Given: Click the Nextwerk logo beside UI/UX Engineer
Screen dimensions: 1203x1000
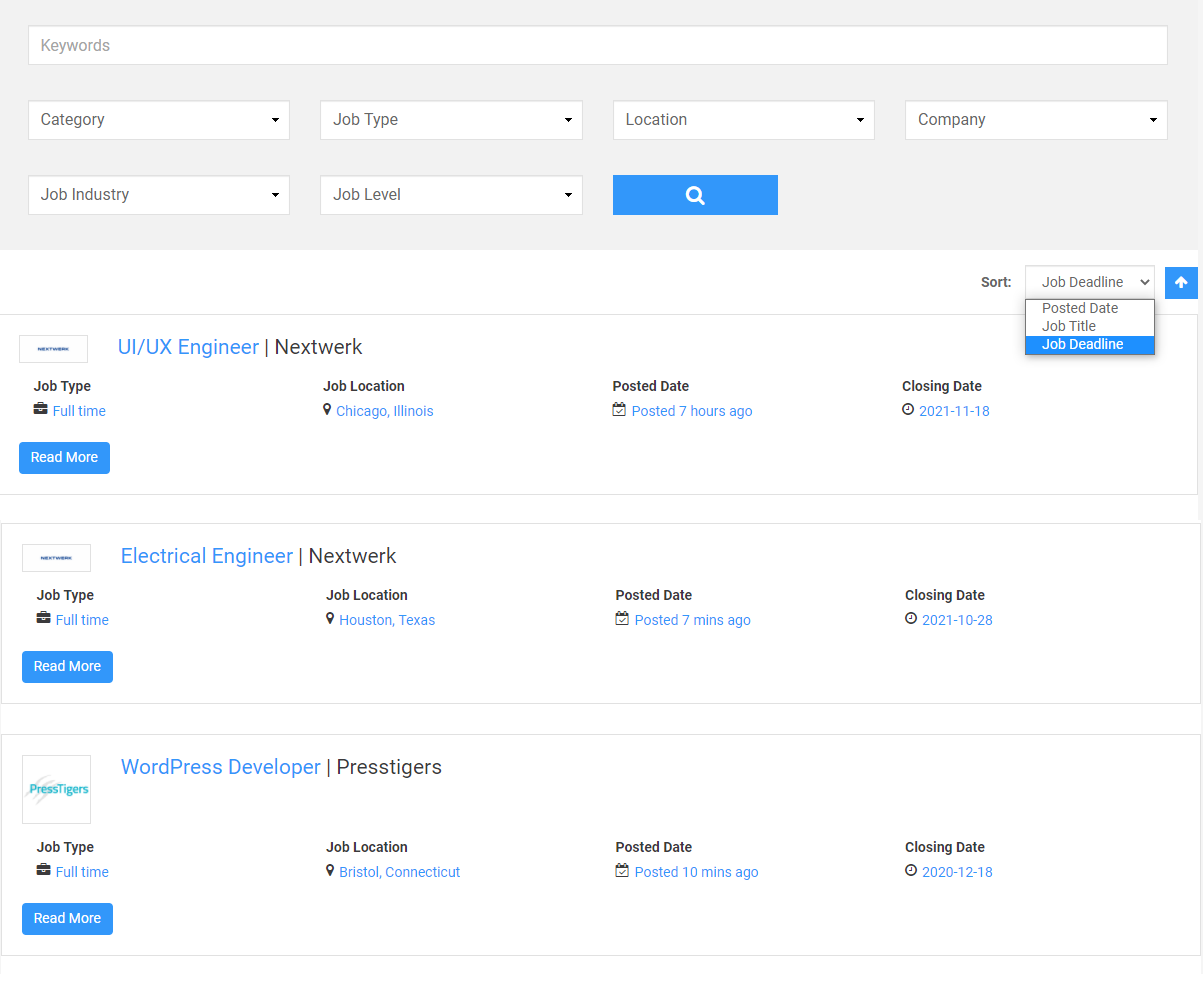Looking at the screenshot, I should (x=54, y=349).
